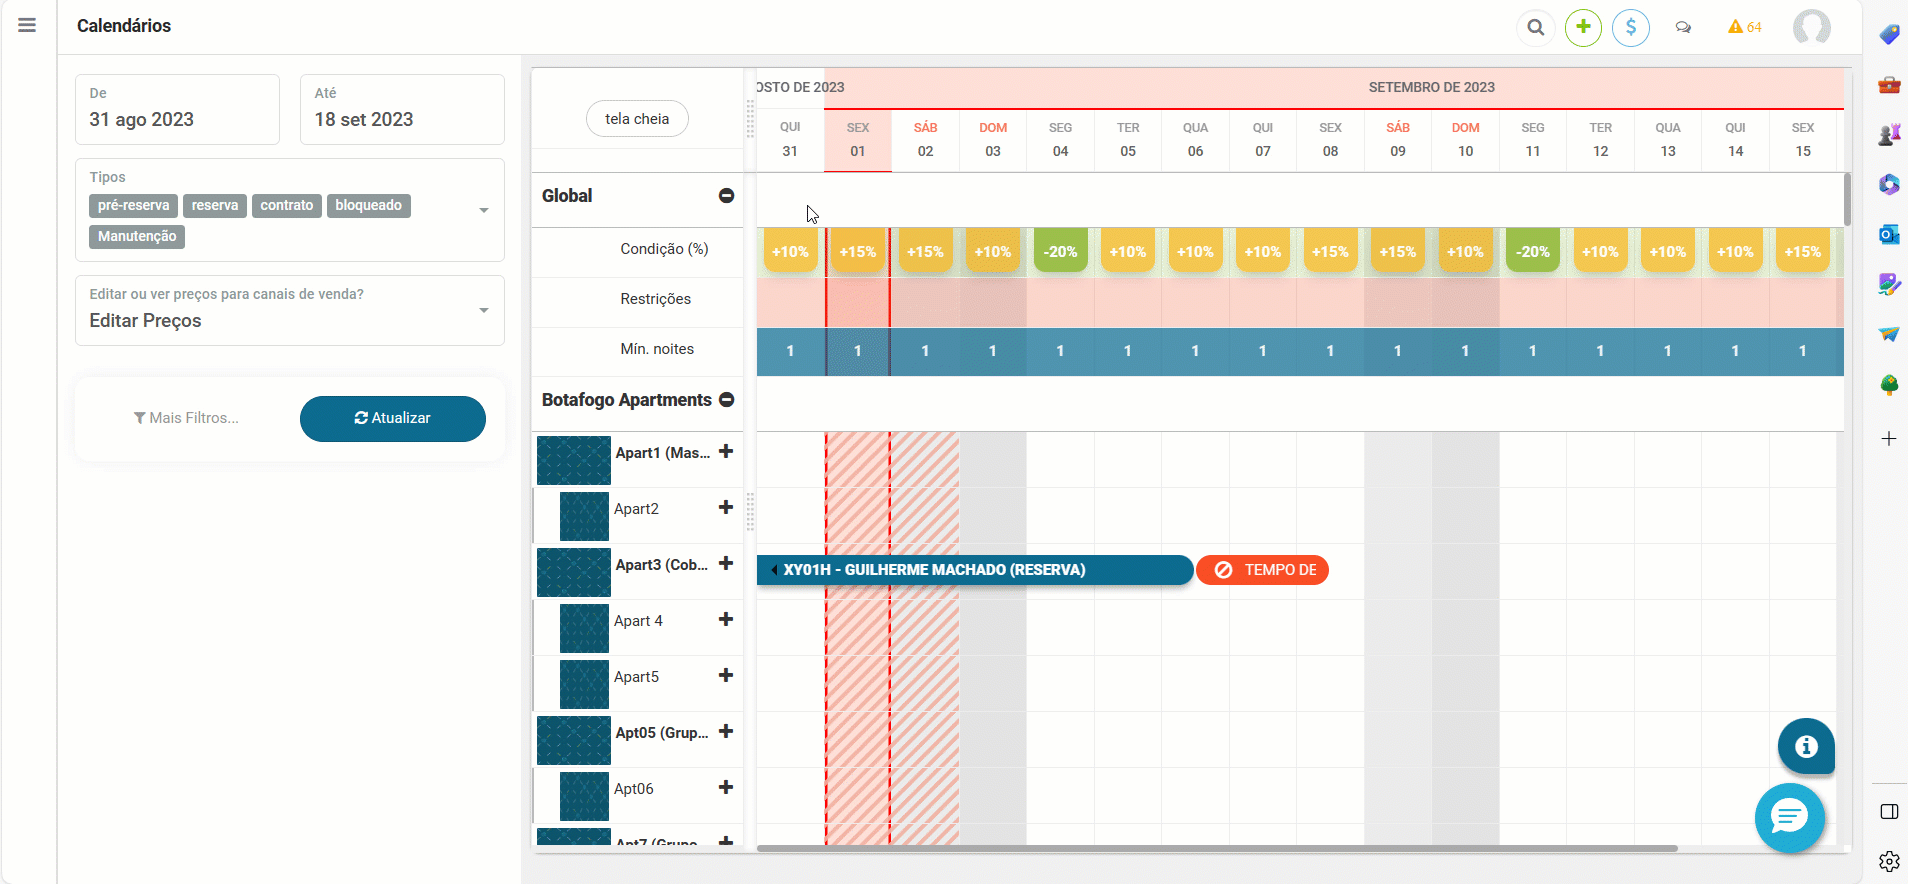Expand the Apart3 row with plus

[726, 564]
